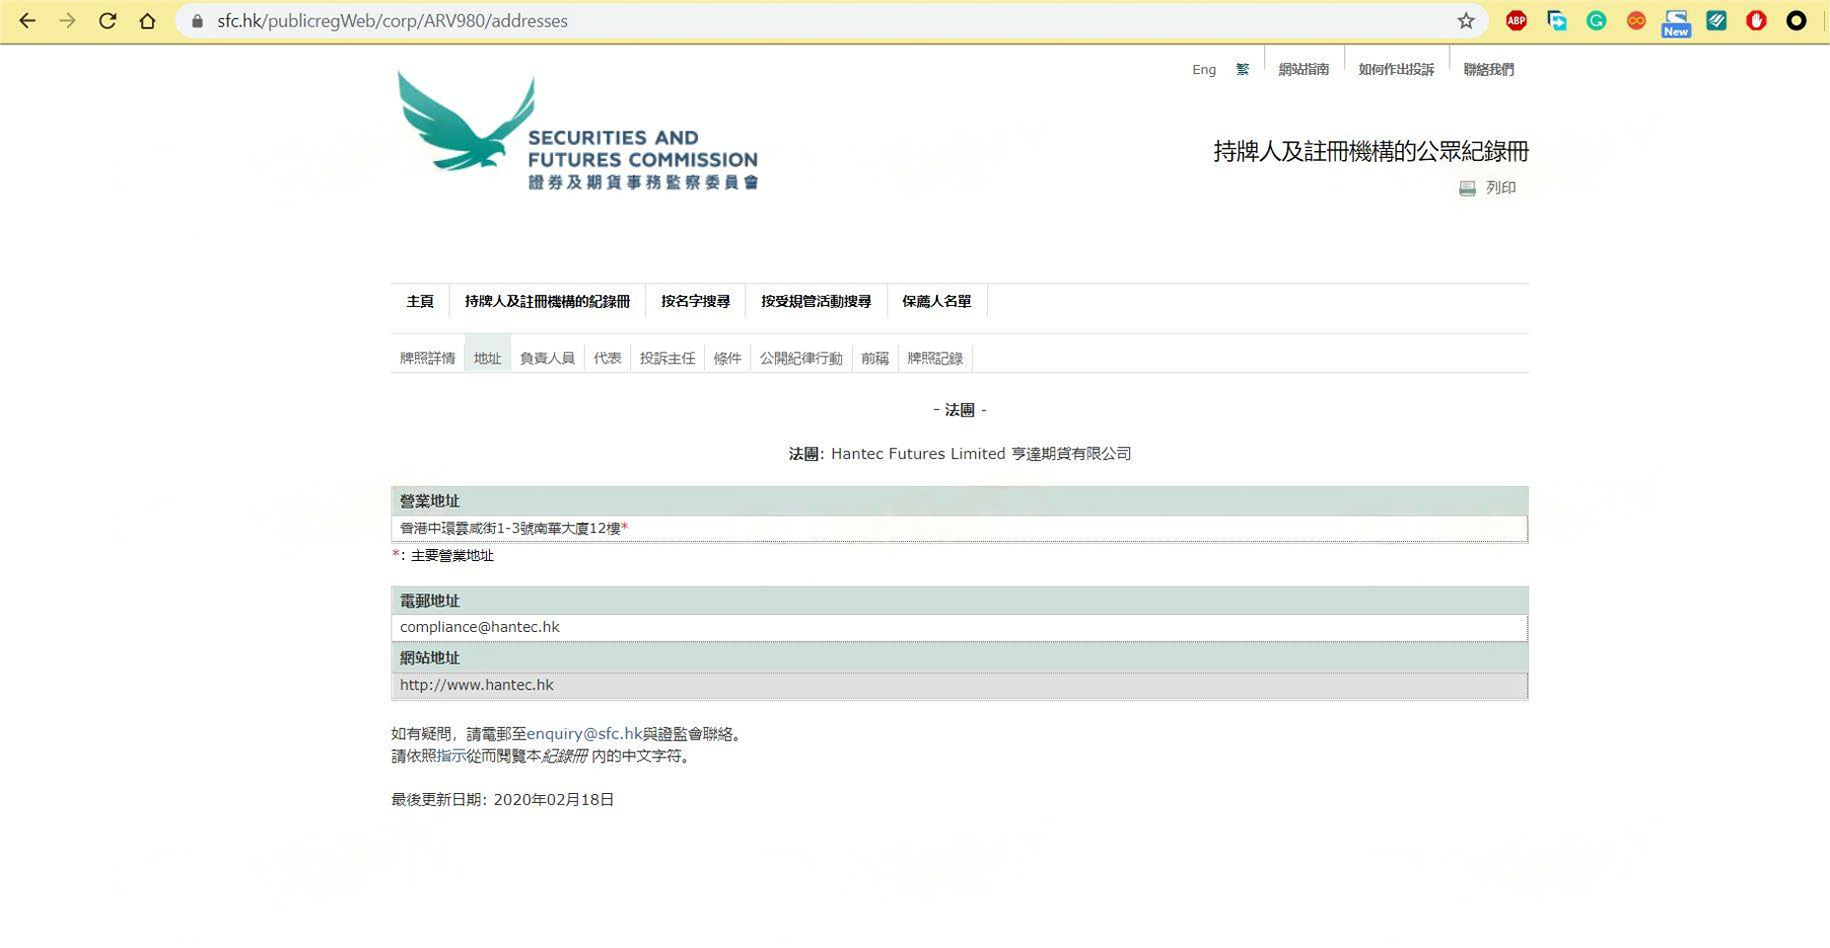1830x948 pixels.
Task: Switch to 公開紀律行動 tab
Action: pyautogui.click(x=801, y=358)
